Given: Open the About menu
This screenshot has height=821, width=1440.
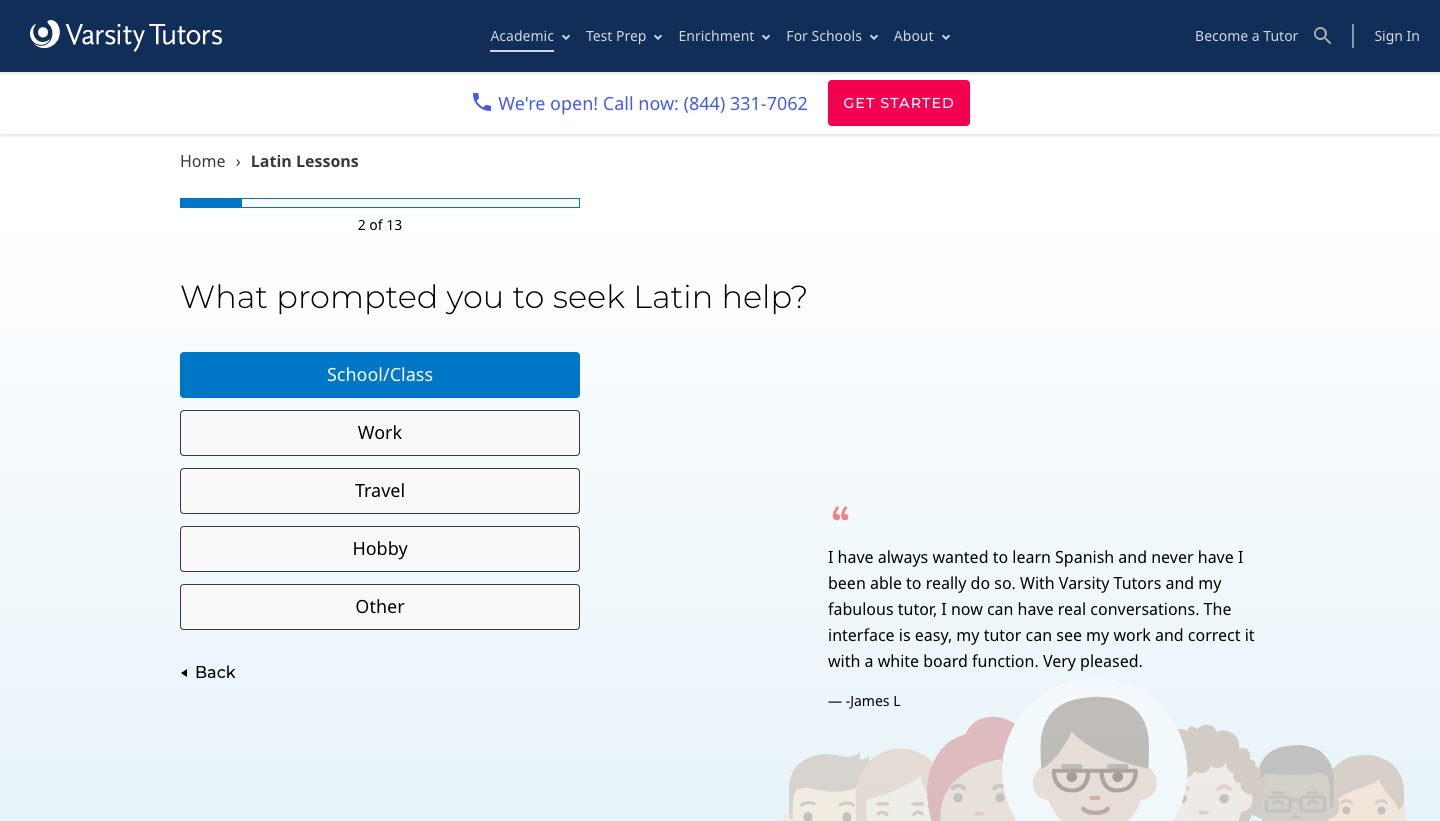Looking at the screenshot, I should click(921, 36).
